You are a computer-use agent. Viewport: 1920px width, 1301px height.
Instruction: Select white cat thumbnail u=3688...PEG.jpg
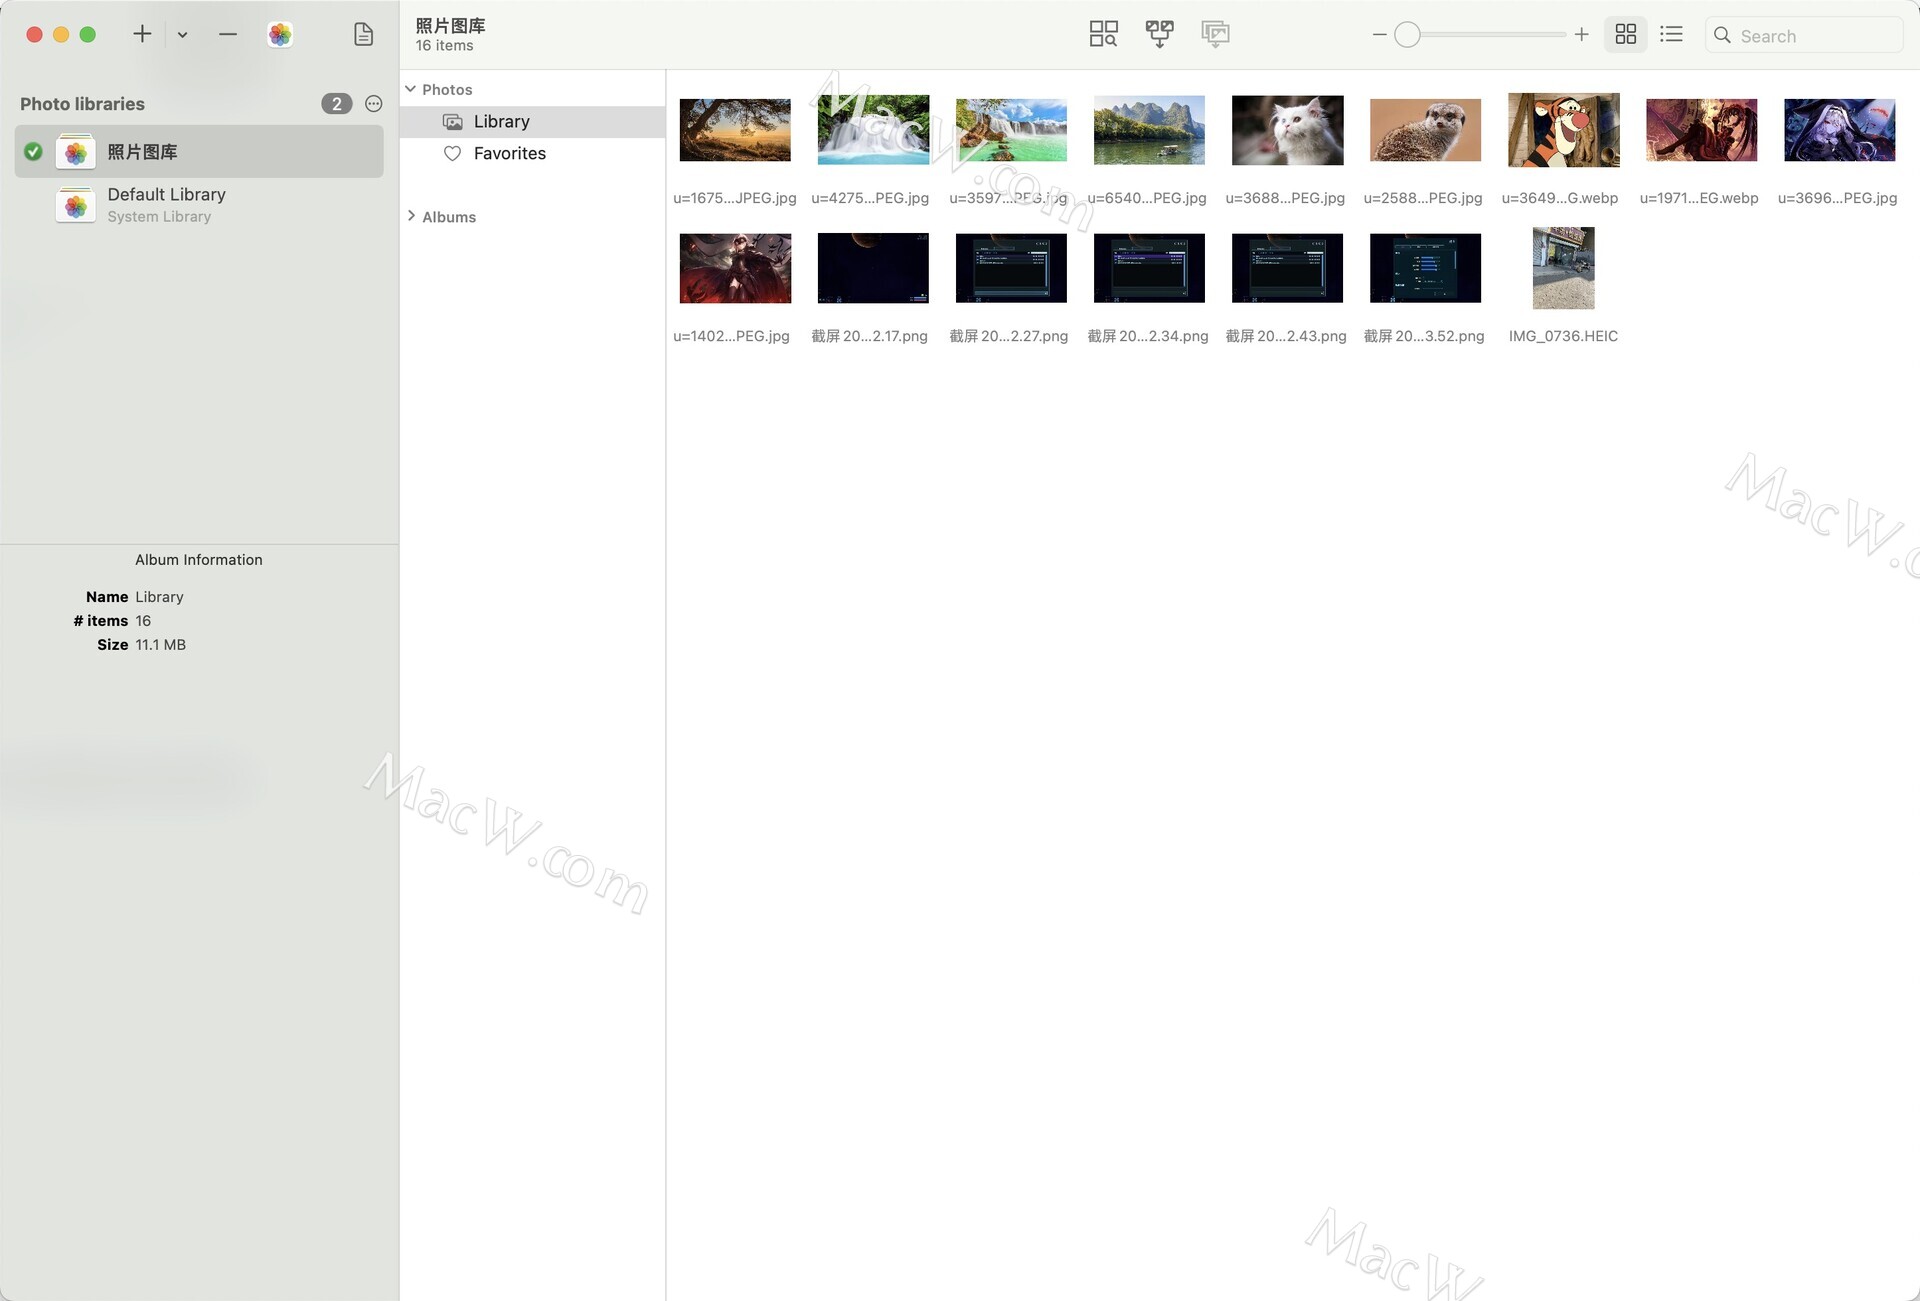1287,130
